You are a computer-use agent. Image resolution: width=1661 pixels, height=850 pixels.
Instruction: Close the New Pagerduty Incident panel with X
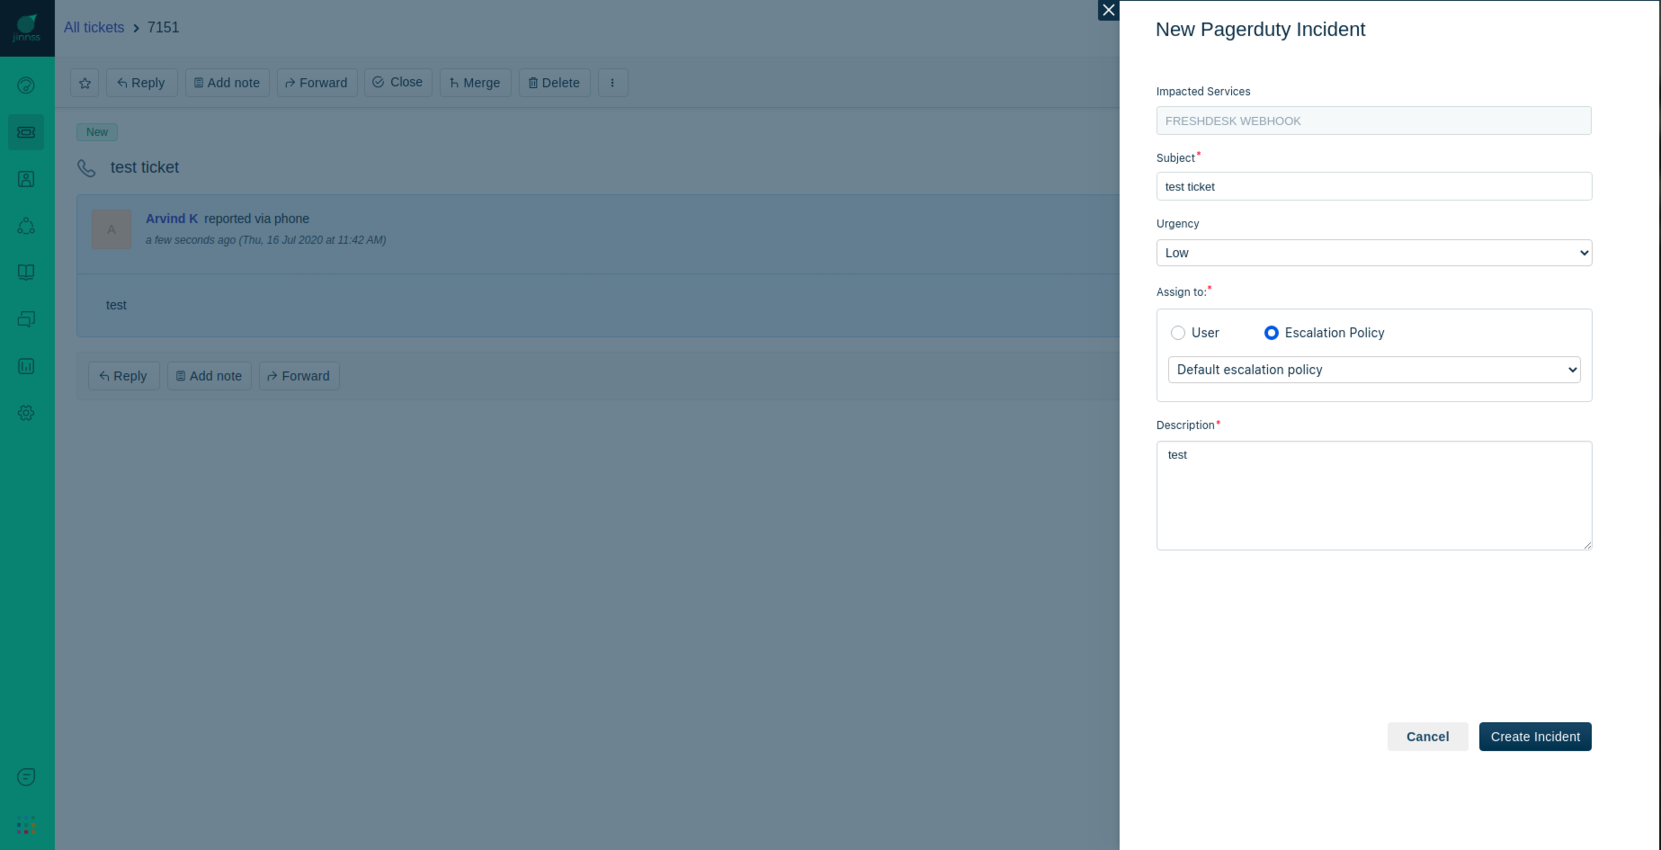[x=1108, y=10]
